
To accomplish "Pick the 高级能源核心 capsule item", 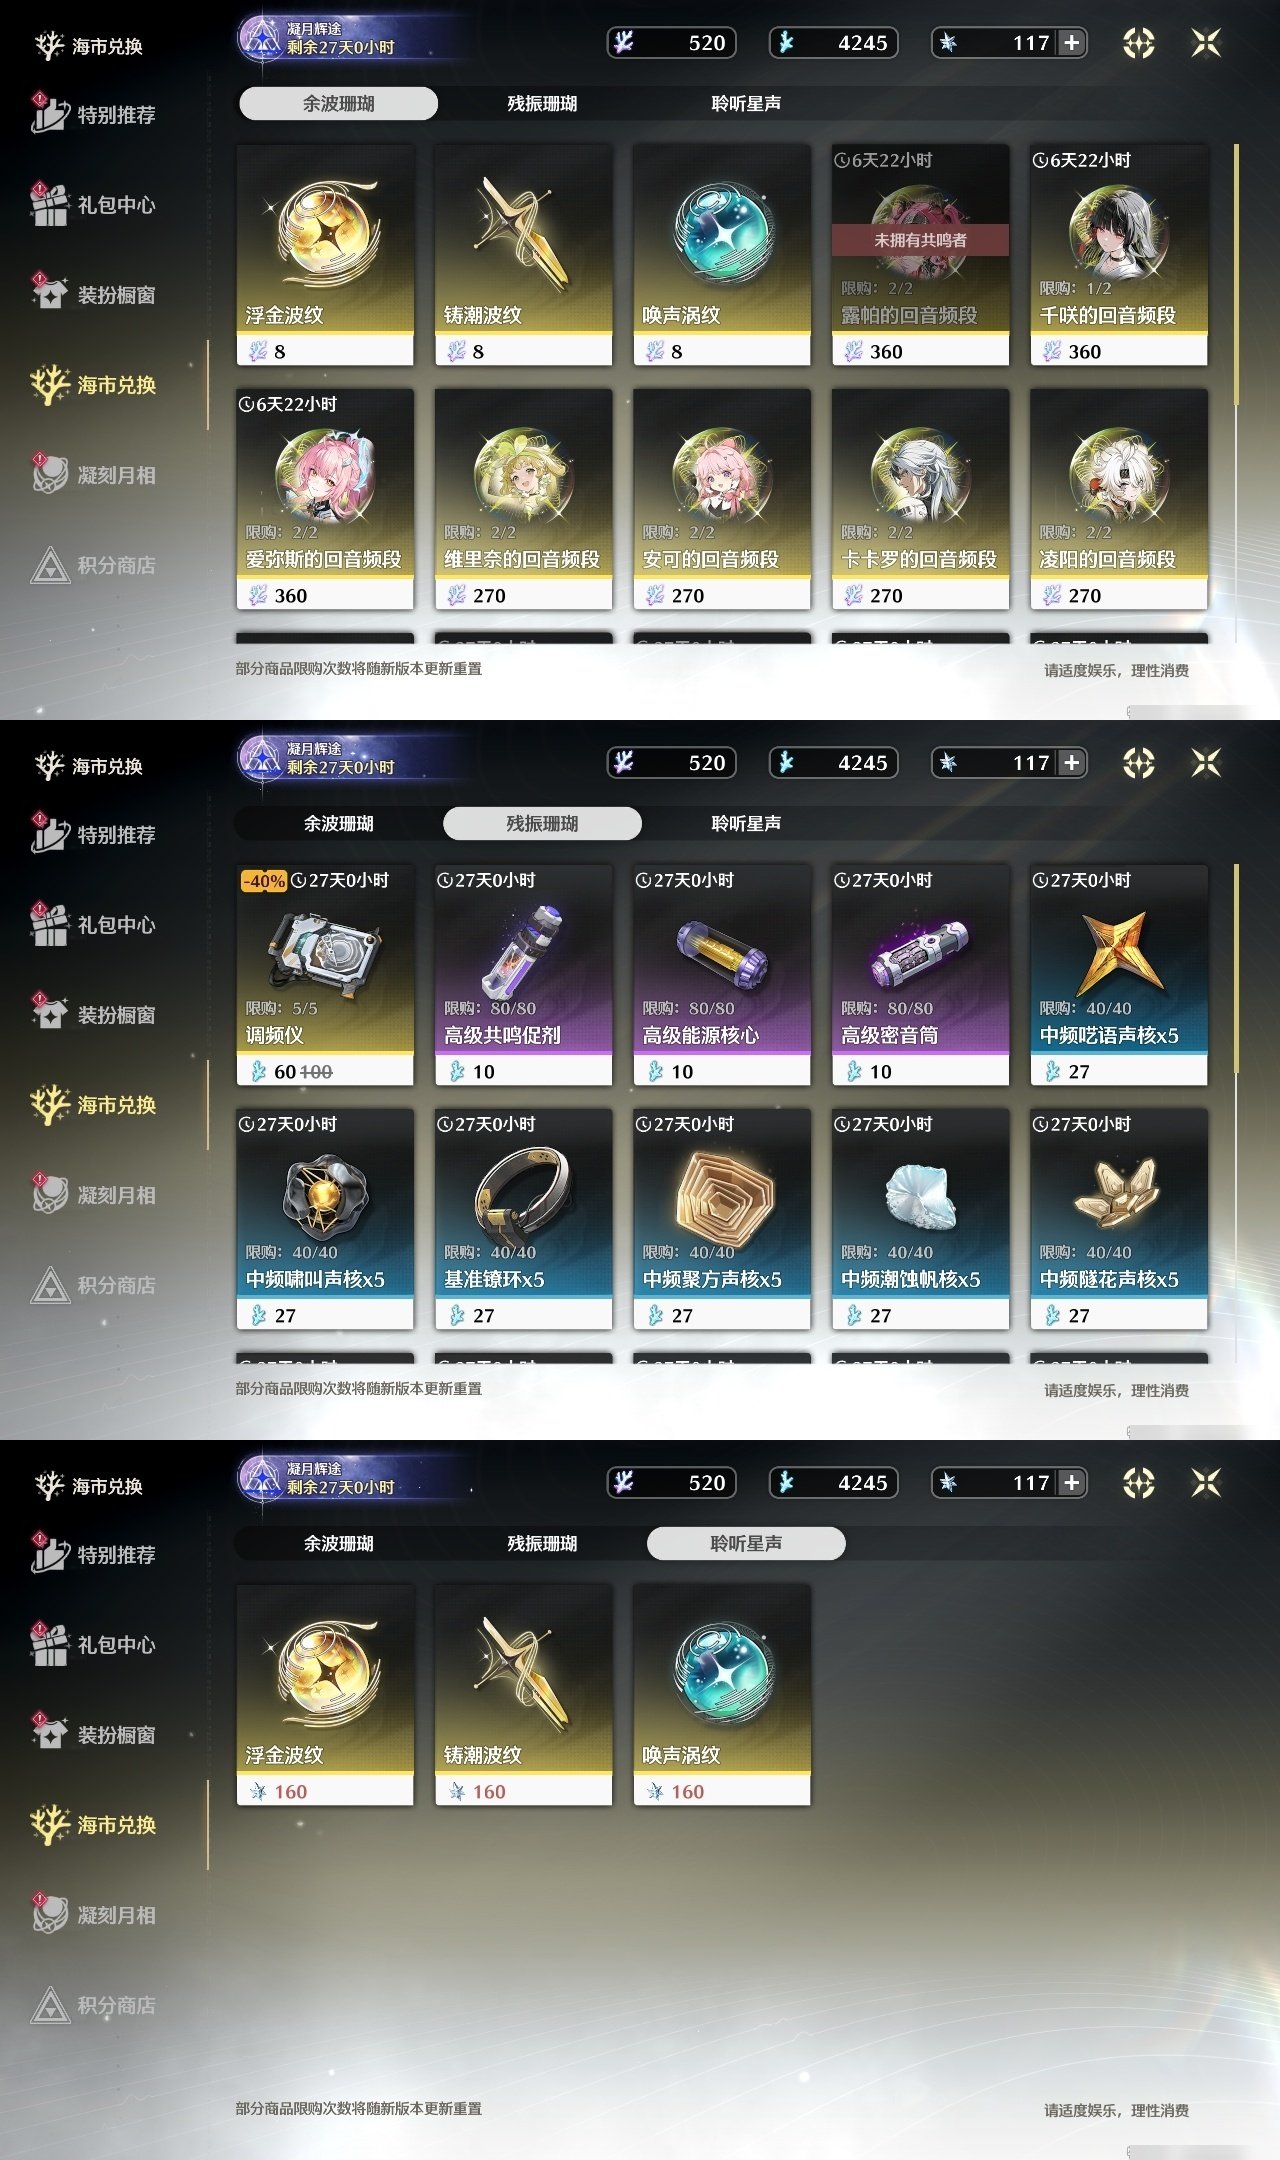I will coord(722,975).
